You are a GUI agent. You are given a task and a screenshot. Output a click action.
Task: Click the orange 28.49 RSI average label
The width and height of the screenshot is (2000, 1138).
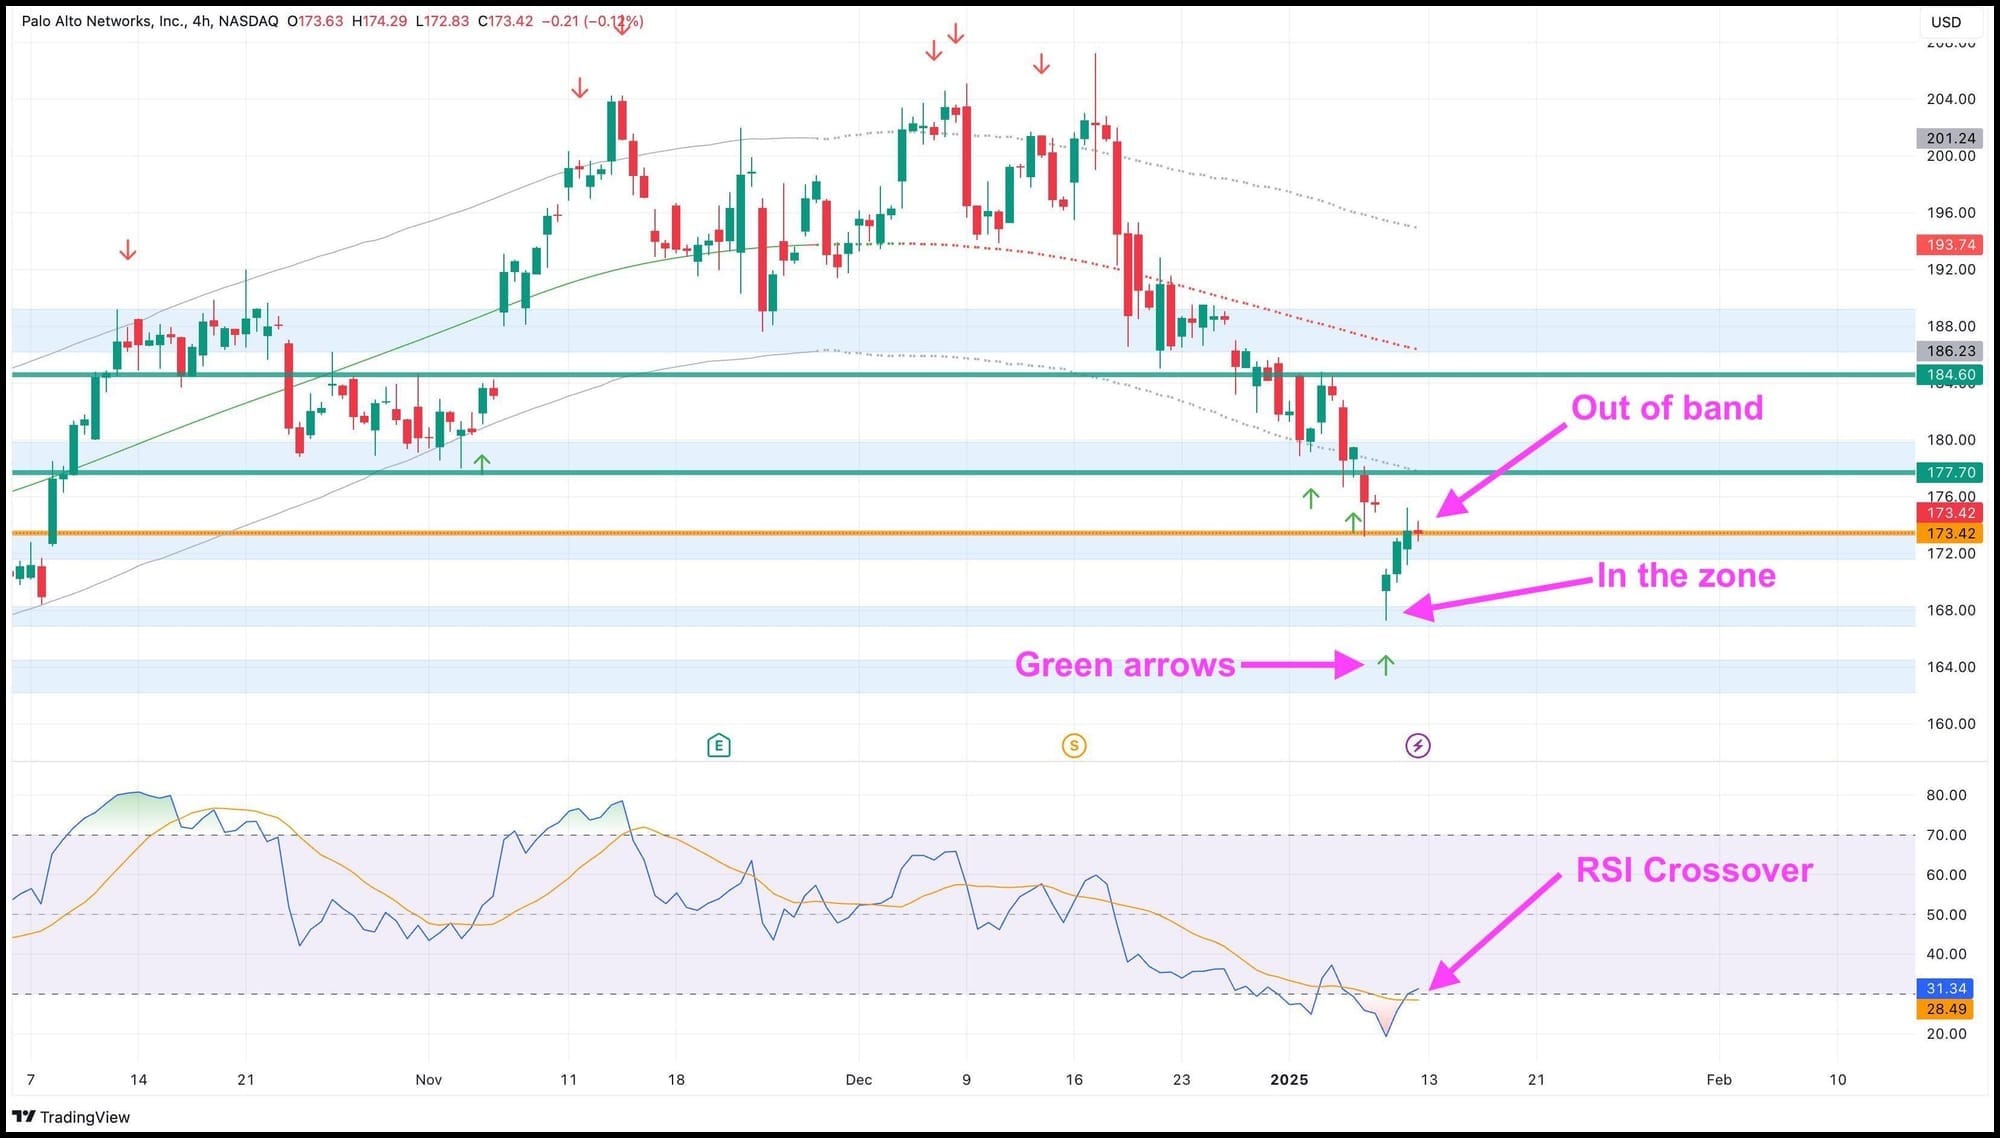1945,1009
